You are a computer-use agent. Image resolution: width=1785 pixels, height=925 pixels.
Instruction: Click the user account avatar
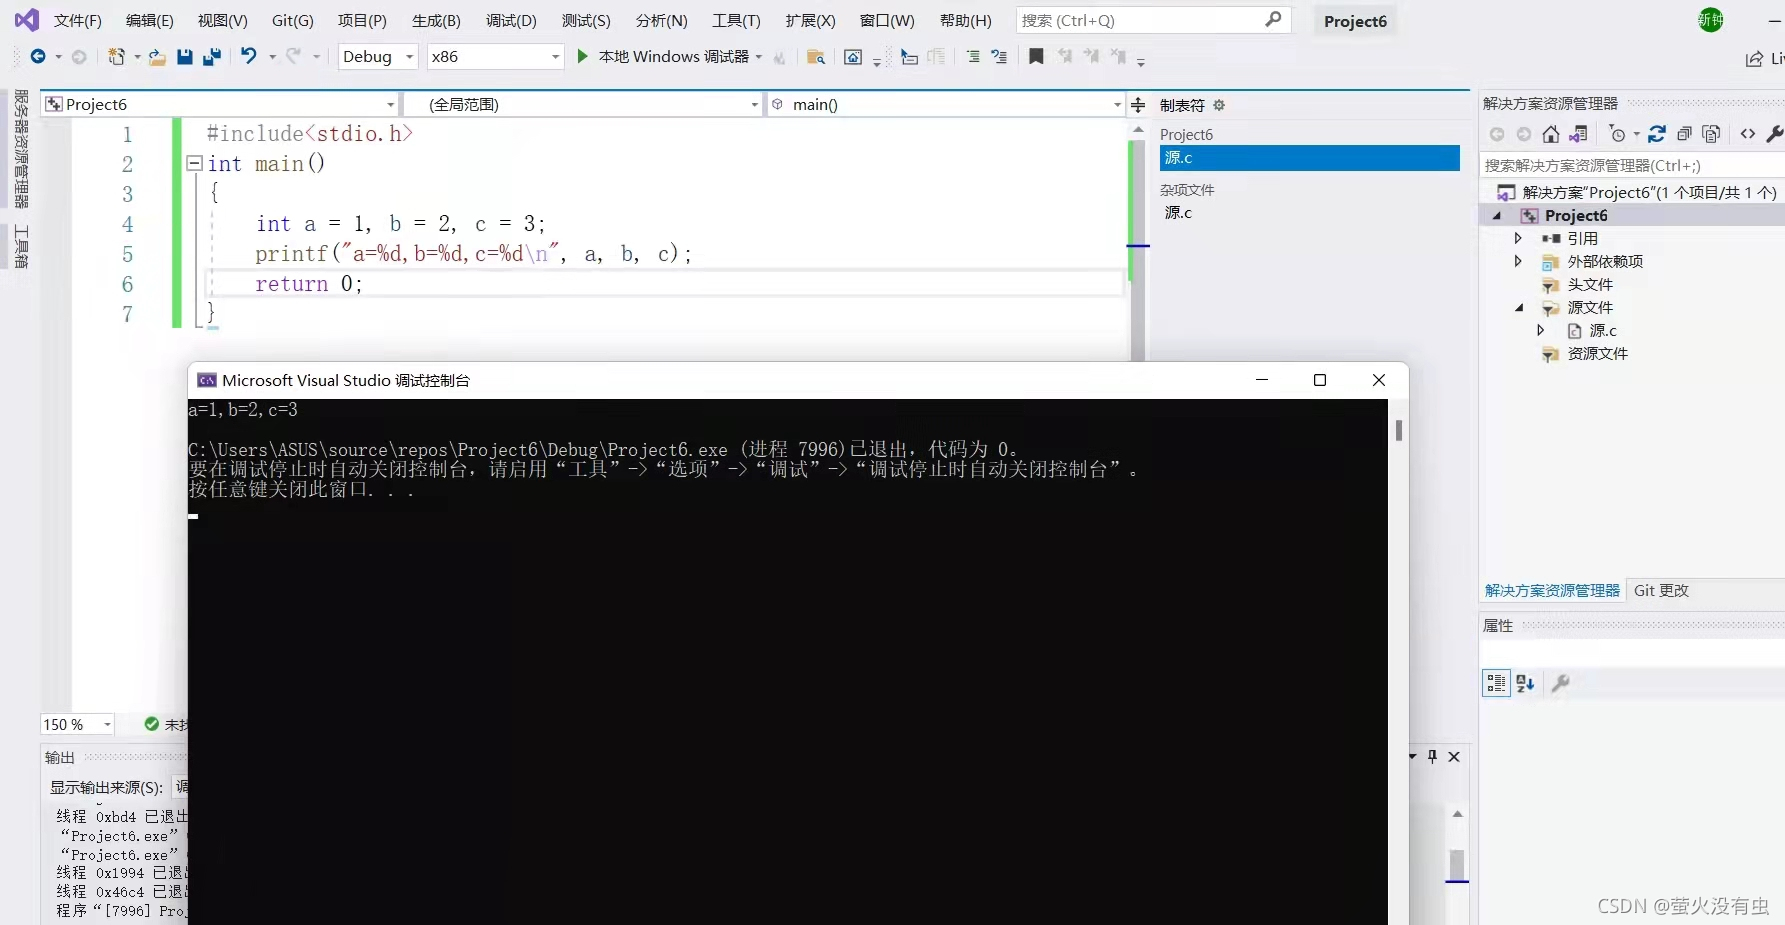click(1711, 20)
